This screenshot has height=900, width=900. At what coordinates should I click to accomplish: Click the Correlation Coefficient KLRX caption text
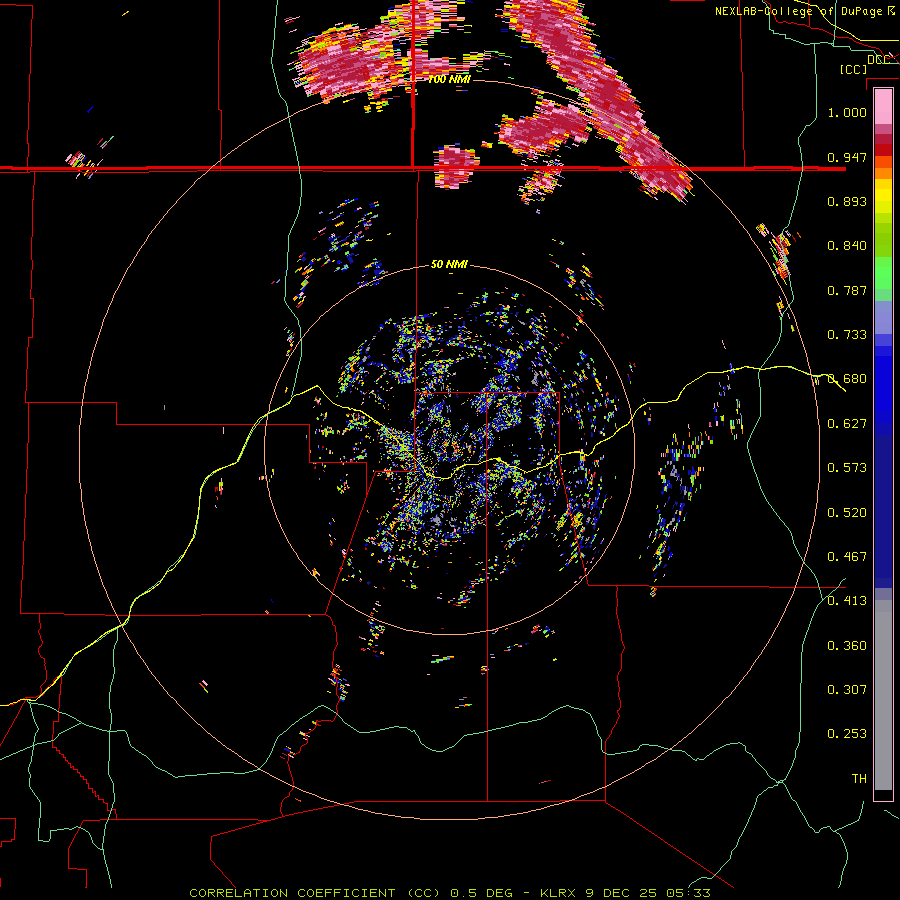[450, 893]
